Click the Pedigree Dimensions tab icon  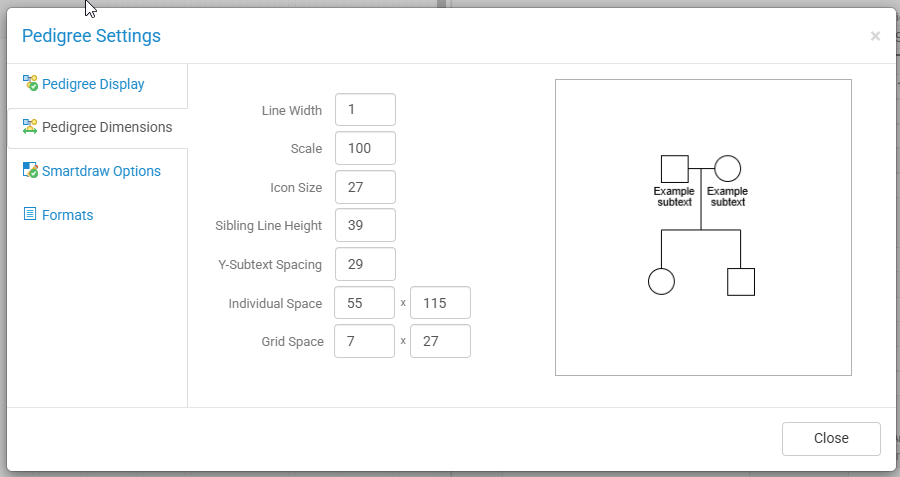pos(30,128)
